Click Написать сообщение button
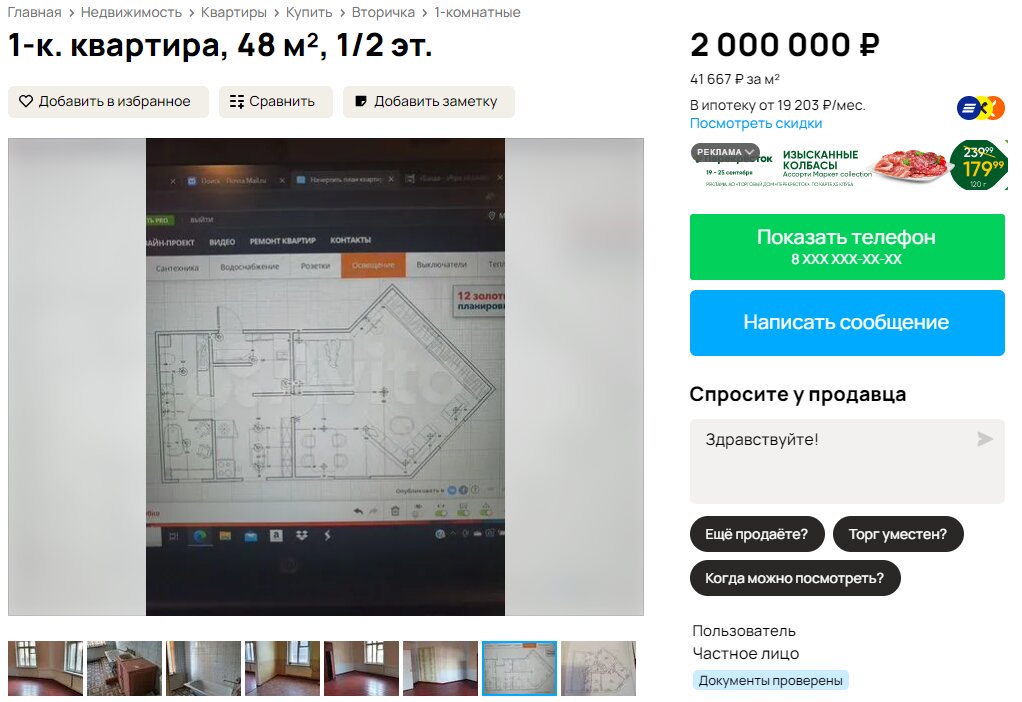 (x=847, y=323)
